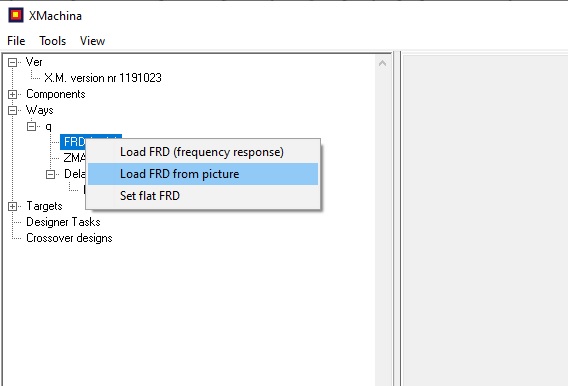The width and height of the screenshot is (568, 386).
Task: Choose Set flat FRD entry
Action: pyautogui.click(x=203, y=196)
